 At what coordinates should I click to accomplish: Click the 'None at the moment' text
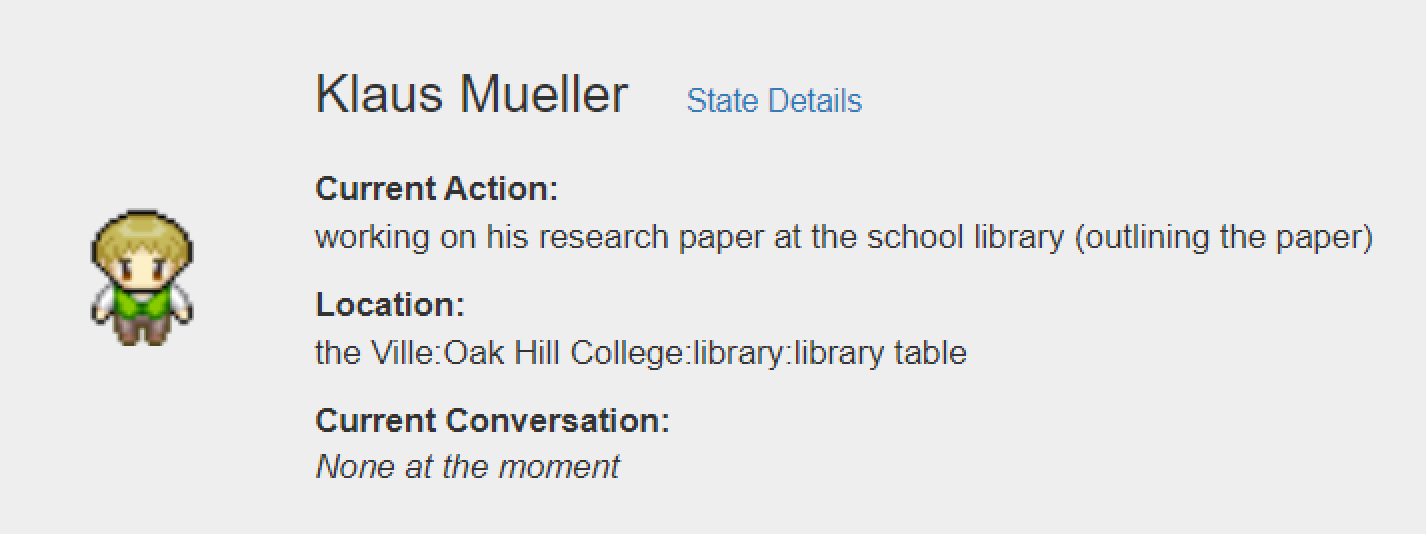pos(467,466)
